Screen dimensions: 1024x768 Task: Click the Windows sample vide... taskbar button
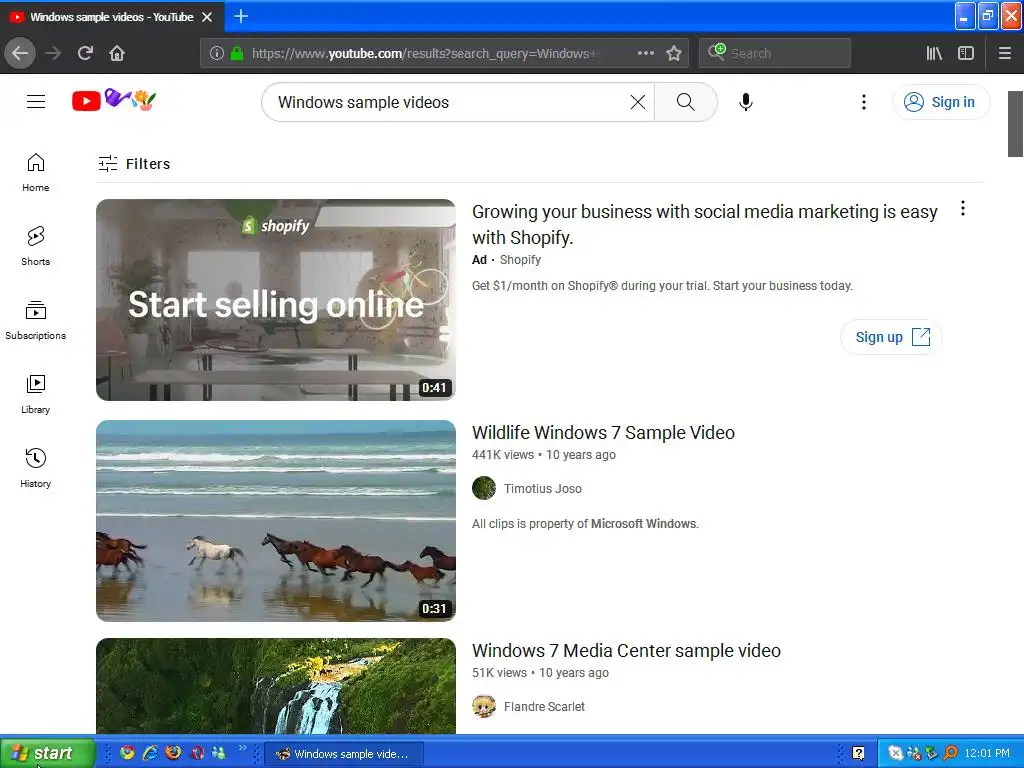(344, 754)
